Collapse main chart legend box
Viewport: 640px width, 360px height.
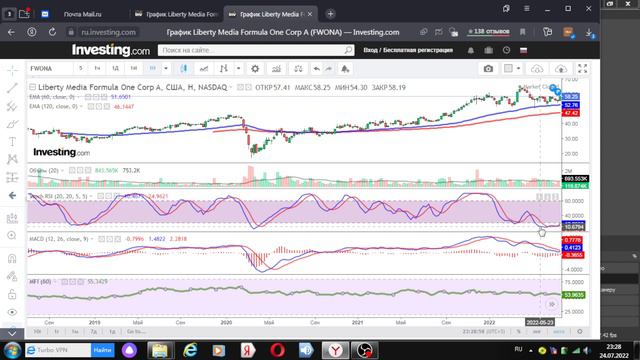[x=33, y=87]
